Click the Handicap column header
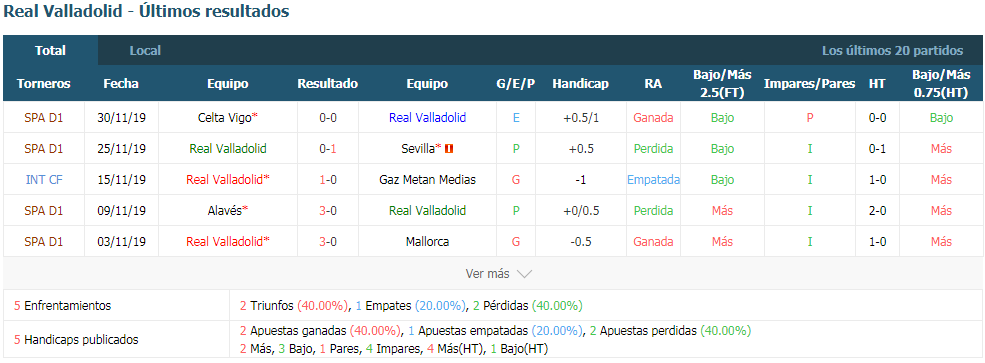Image resolution: width=985 pixels, height=363 pixels. pyautogui.click(x=580, y=84)
